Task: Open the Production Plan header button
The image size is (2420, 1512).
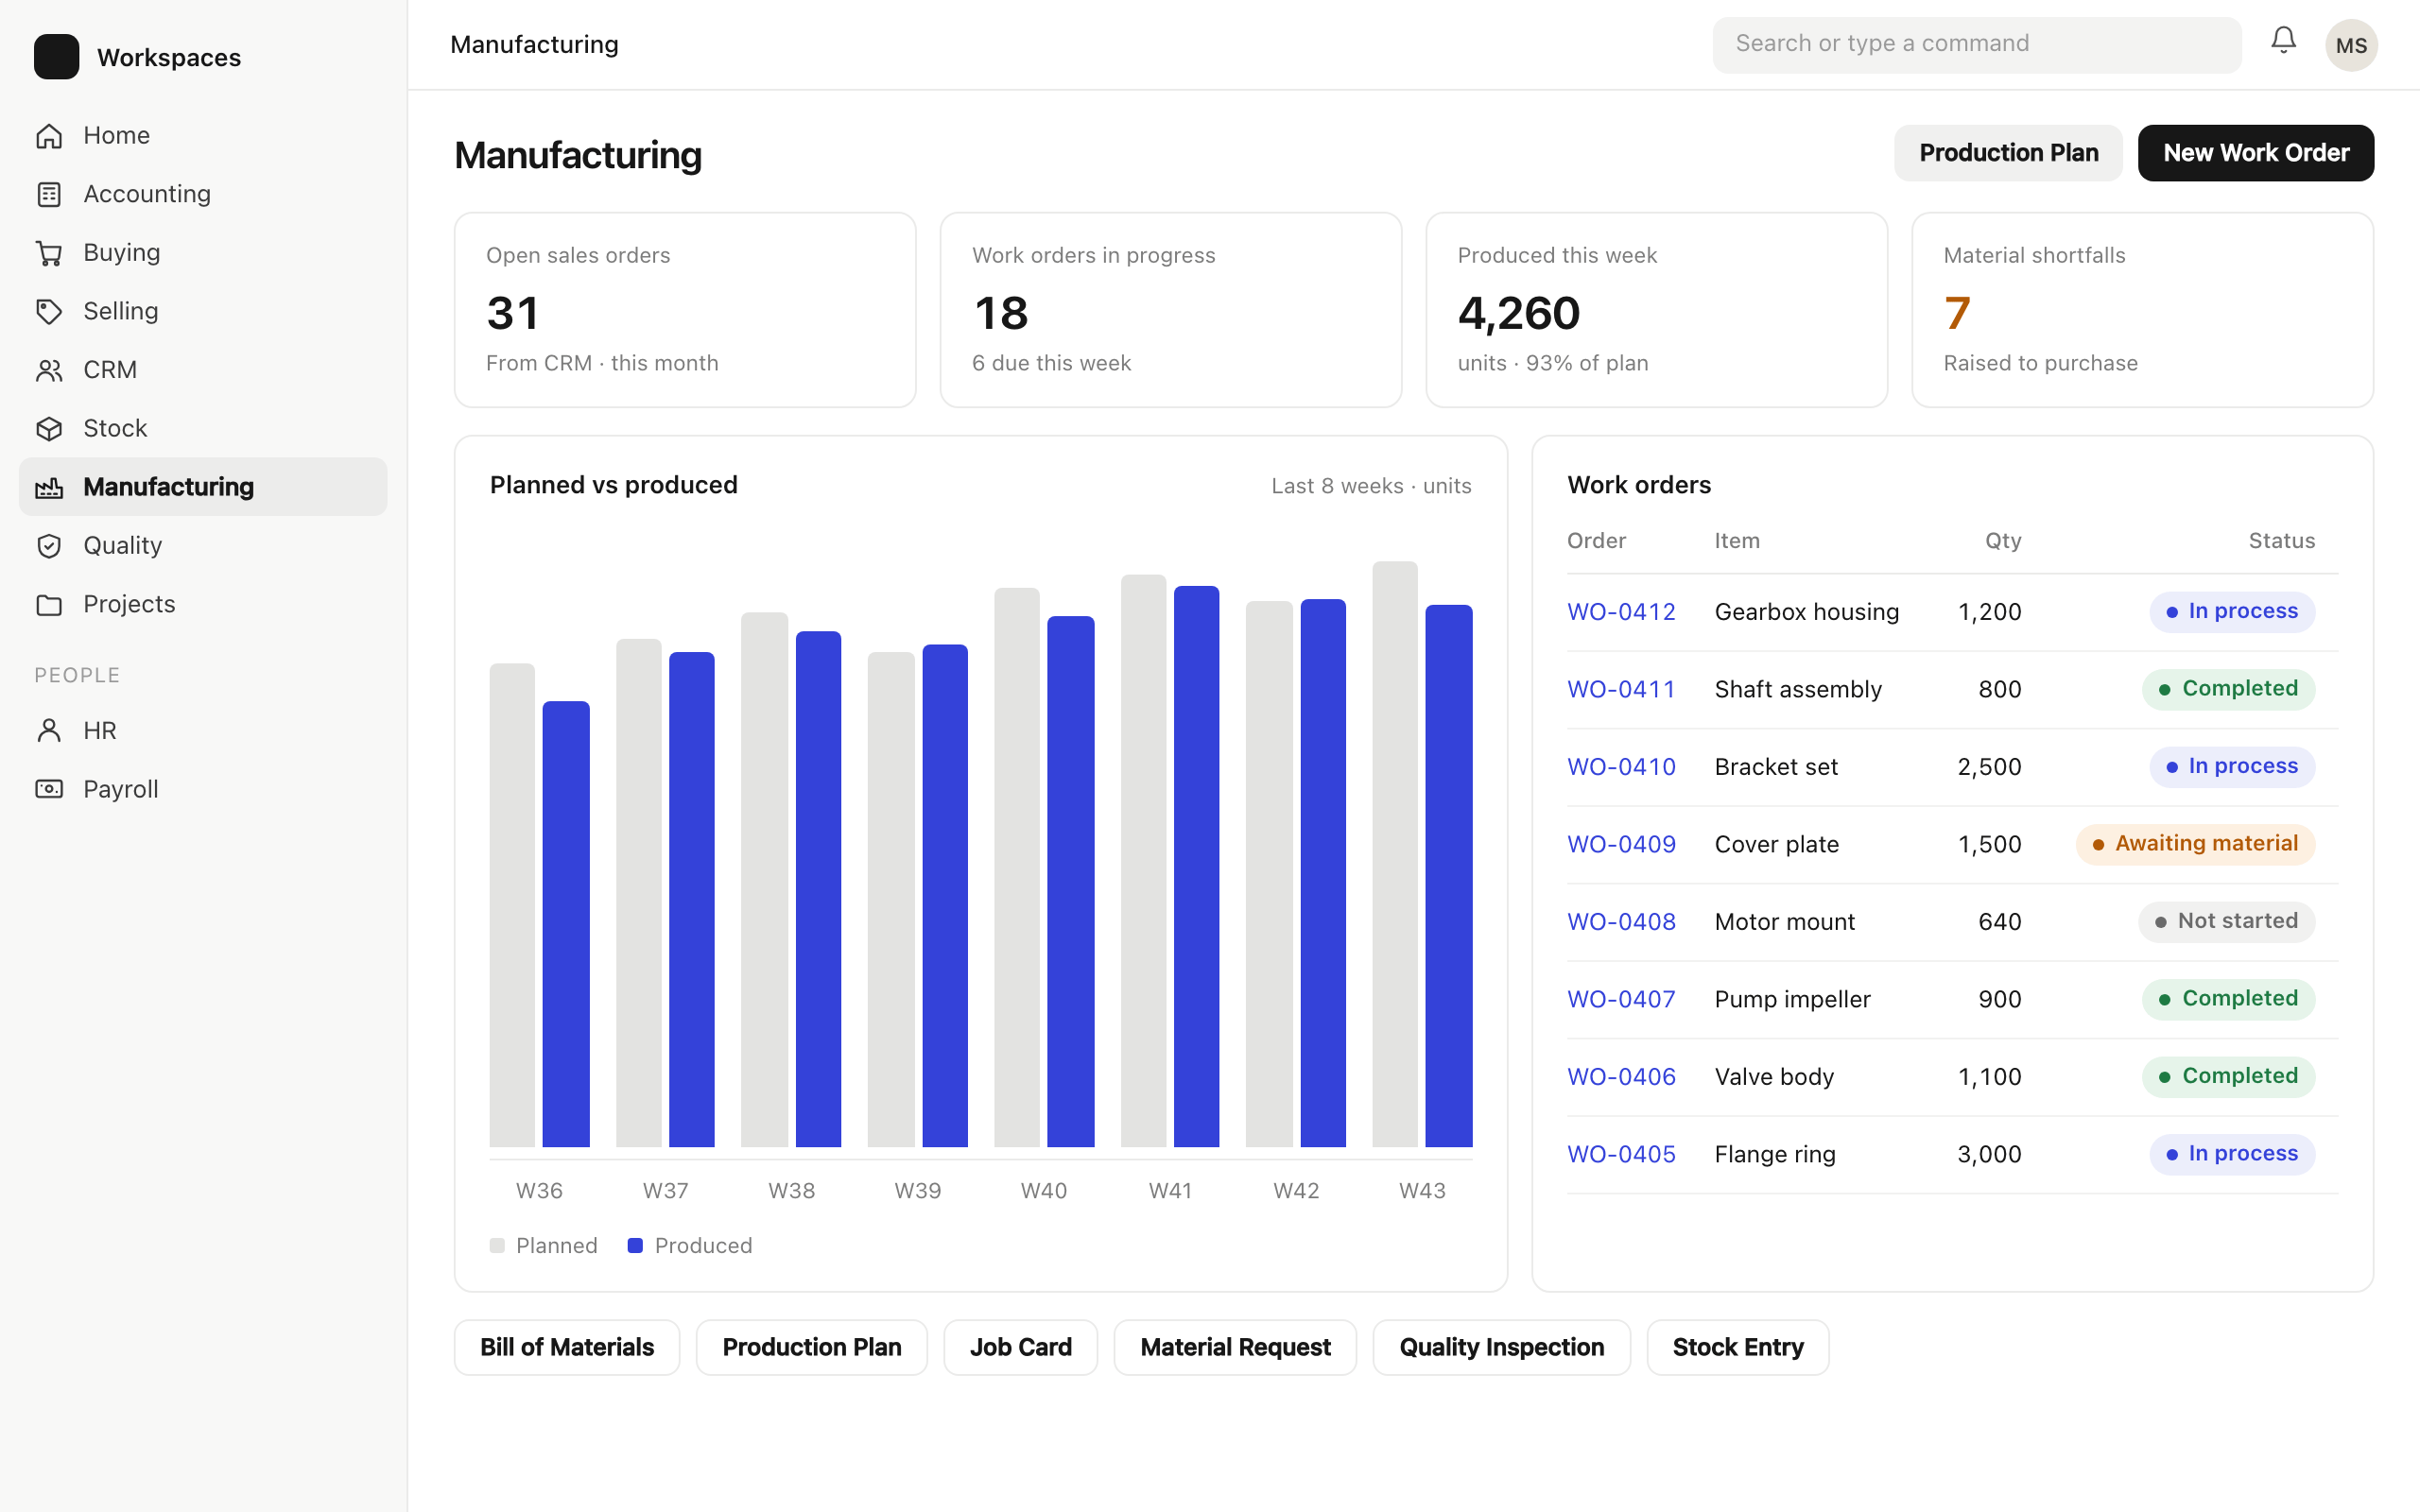Action: click(2008, 153)
